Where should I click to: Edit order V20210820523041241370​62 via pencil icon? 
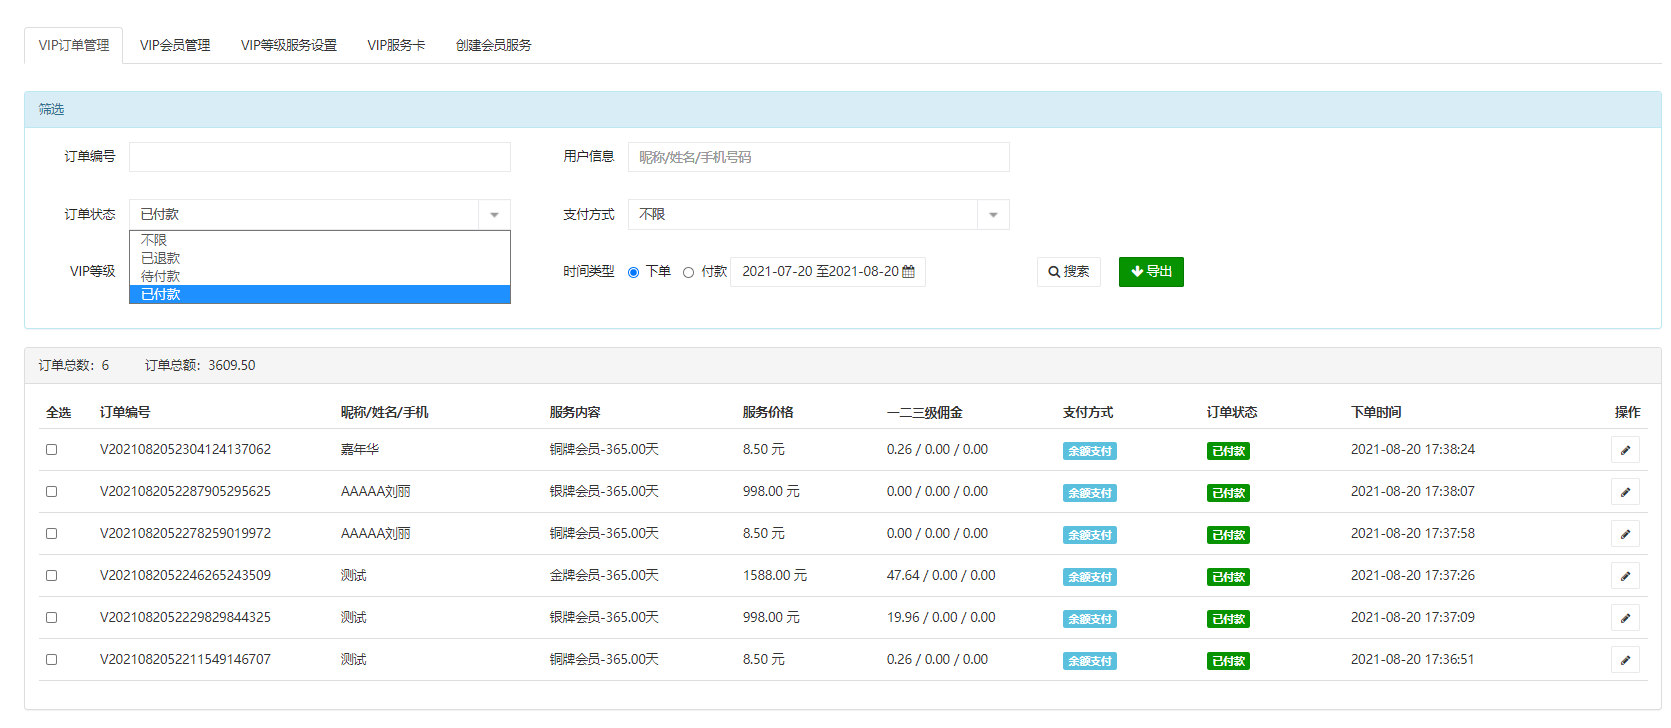(x=1625, y=450)
